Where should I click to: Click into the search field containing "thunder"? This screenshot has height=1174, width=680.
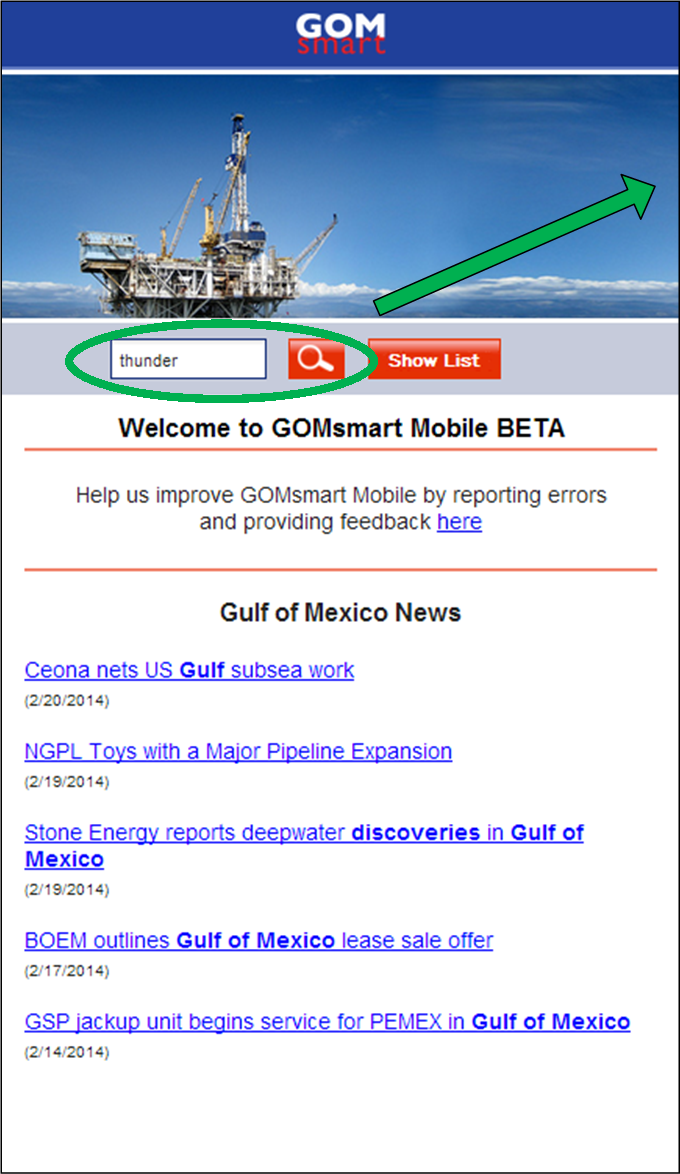click(188, 360)
